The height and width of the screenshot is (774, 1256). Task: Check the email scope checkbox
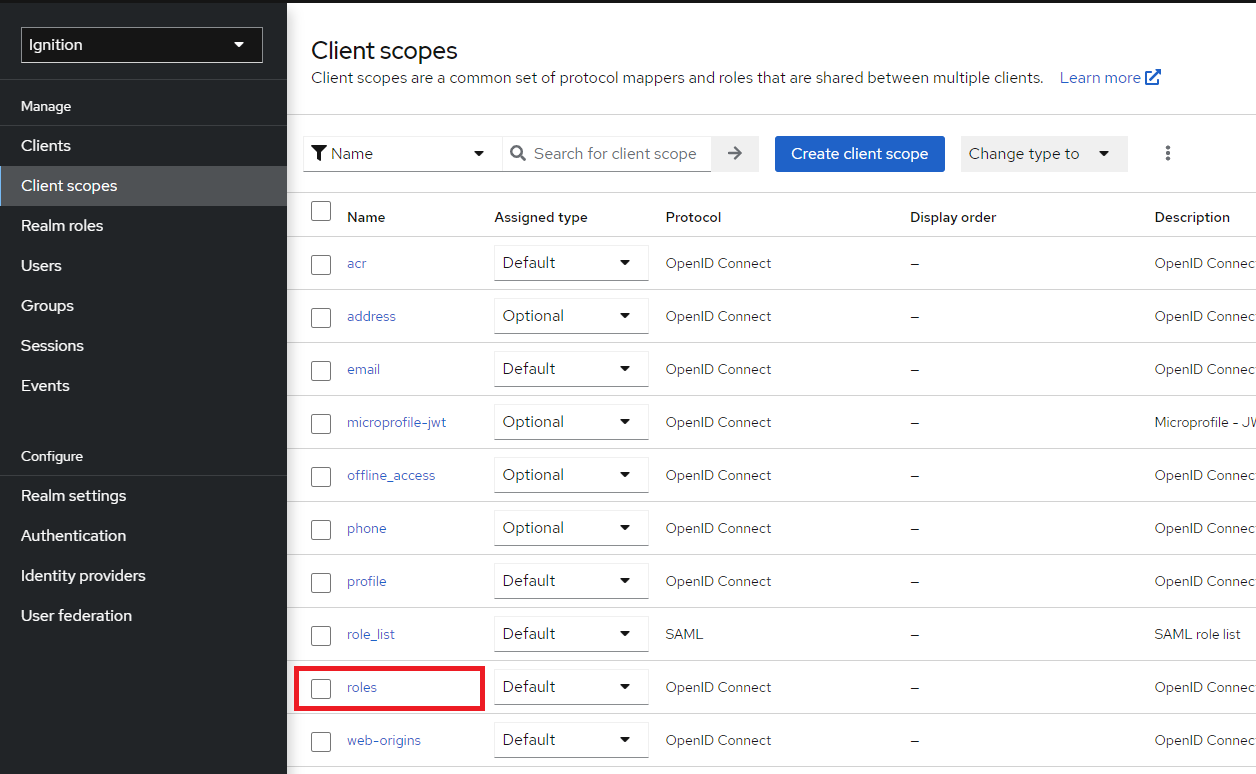(321, 370)
